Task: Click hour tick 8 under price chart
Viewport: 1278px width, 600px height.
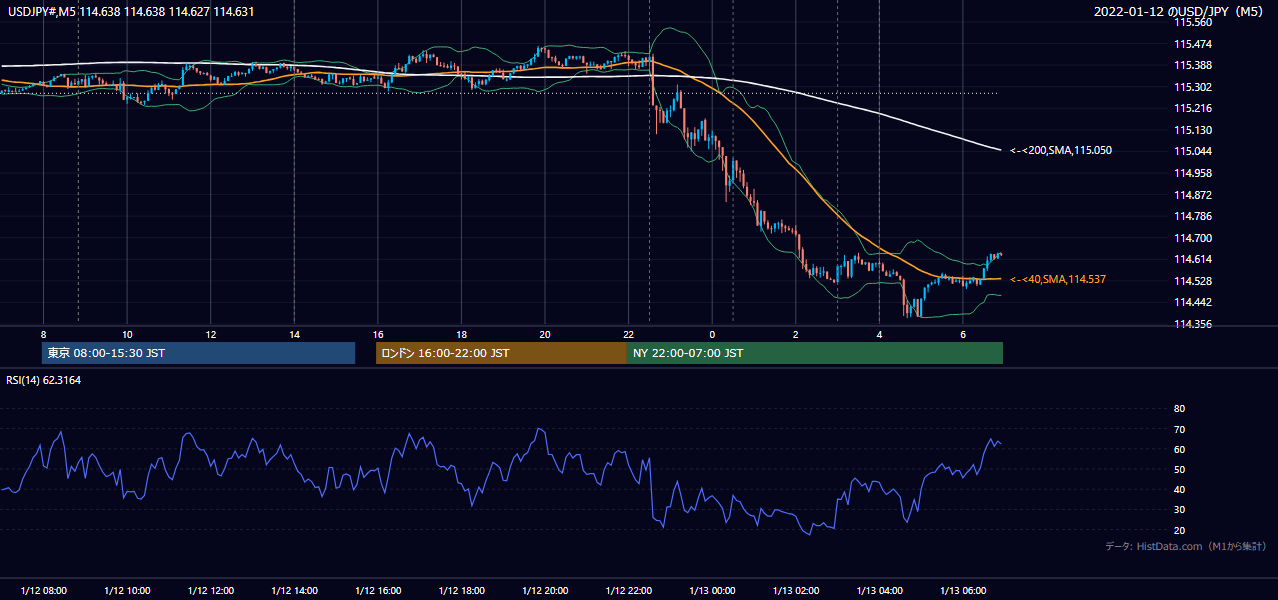Action: [x=43, y=334]
